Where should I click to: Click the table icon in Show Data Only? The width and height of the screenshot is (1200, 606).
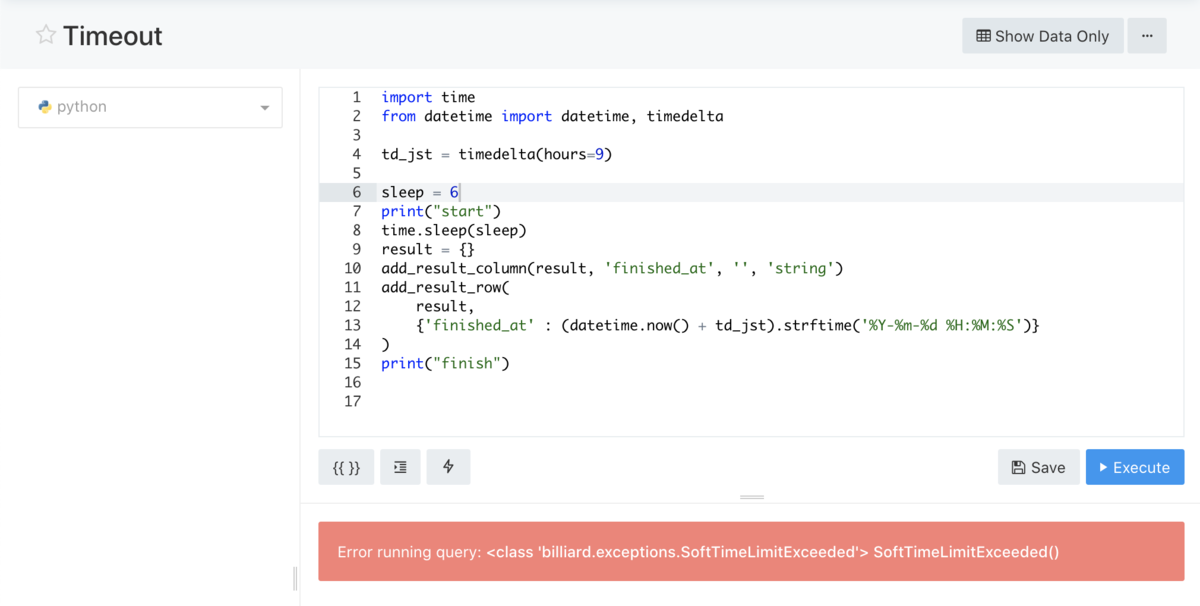pos(984,36)
